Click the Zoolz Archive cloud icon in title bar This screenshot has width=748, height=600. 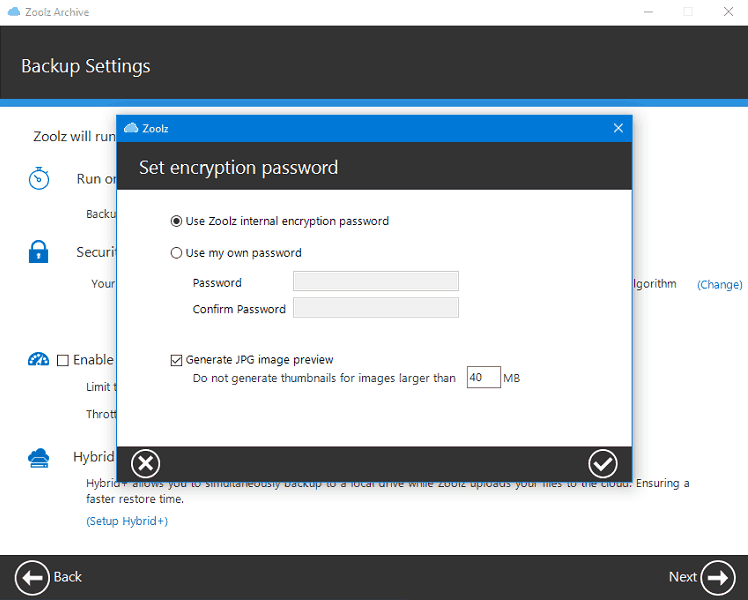[x=14, y=12]
